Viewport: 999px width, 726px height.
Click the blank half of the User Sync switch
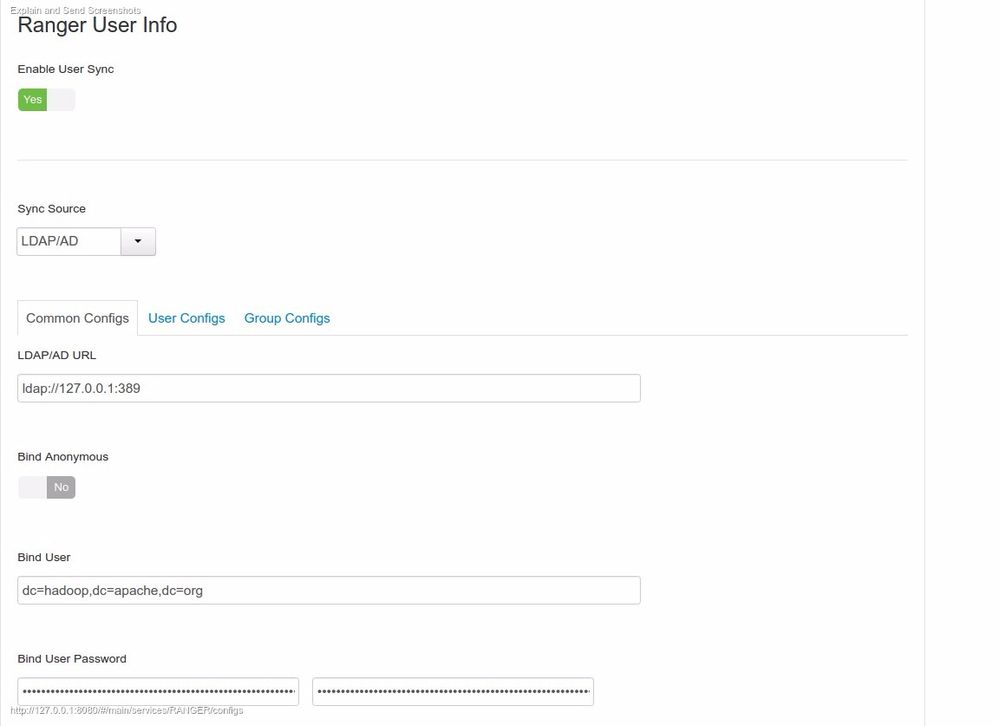[x=61, y=100]
